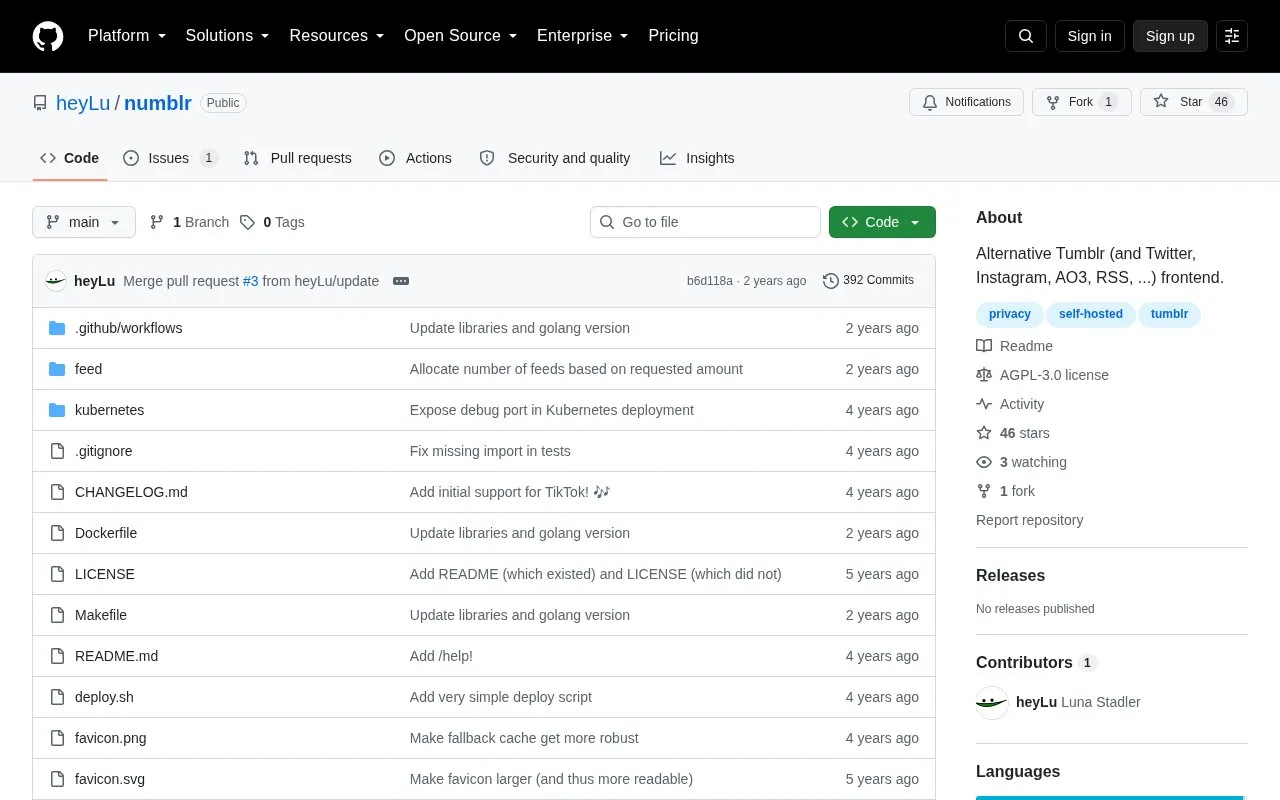The width and height of the screenshot is (1280, 800).
Task: Open the Actions tab
Action: 415,158
